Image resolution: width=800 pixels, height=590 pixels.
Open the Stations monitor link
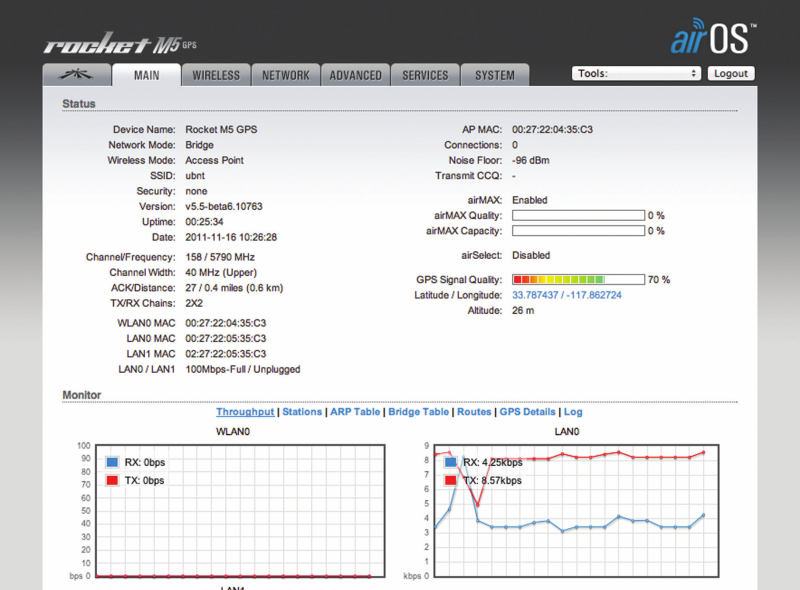coord(302,412)
